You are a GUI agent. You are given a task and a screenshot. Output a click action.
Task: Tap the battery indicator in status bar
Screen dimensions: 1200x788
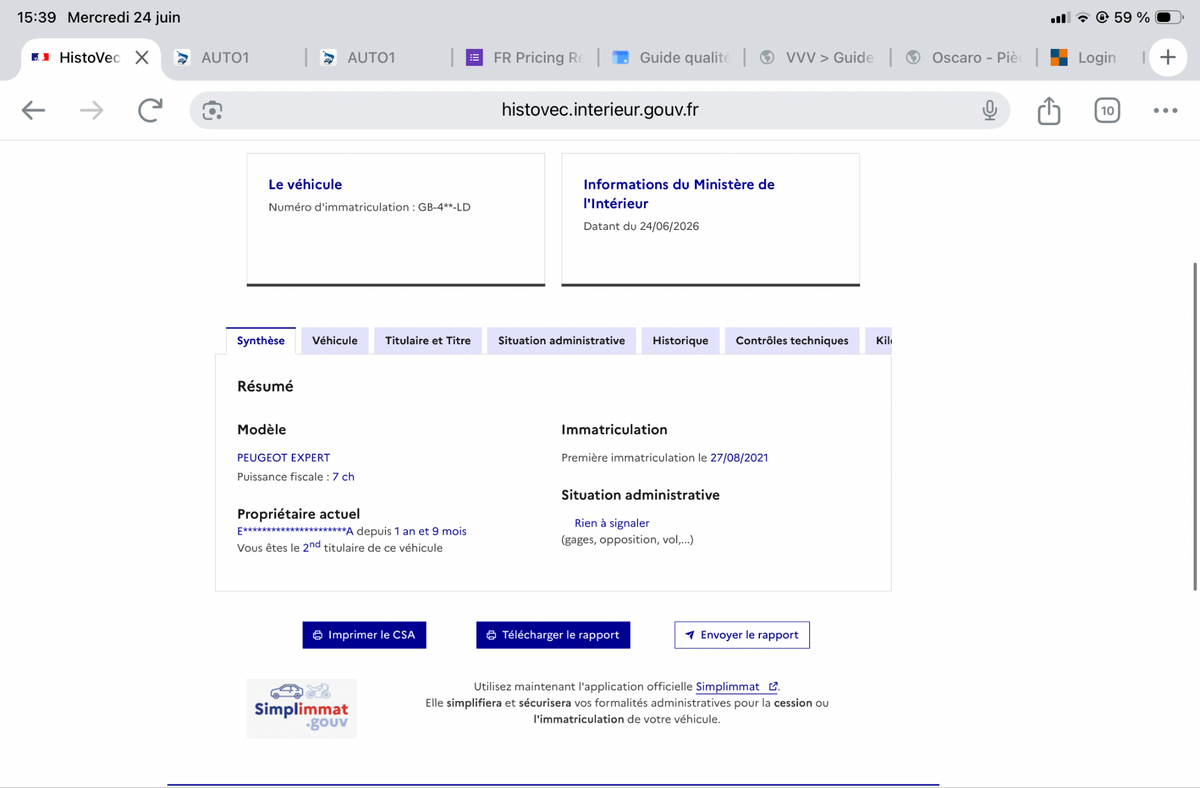click(1169, 18)
